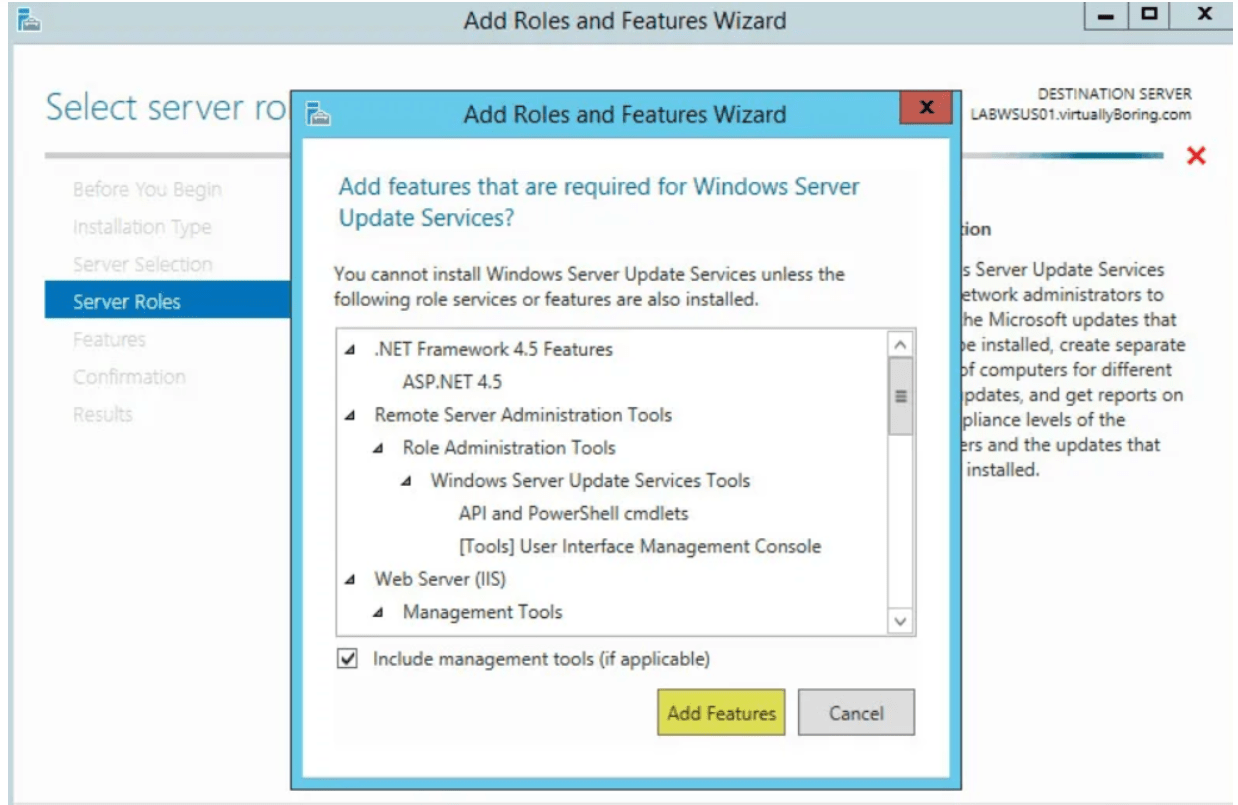Collapse Web Server (IIS) node
The height and width of the screenshot is (805, 1238).
tap(350, 579)
